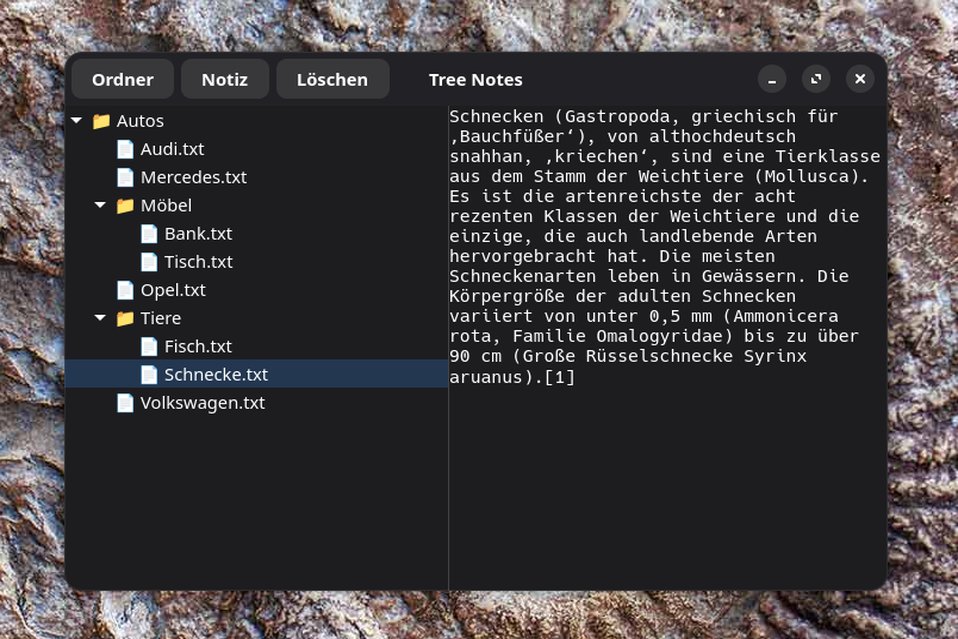Open the Fisch.txt note
Viewport: 958px width, 639px height.
[x=198, y=346]
